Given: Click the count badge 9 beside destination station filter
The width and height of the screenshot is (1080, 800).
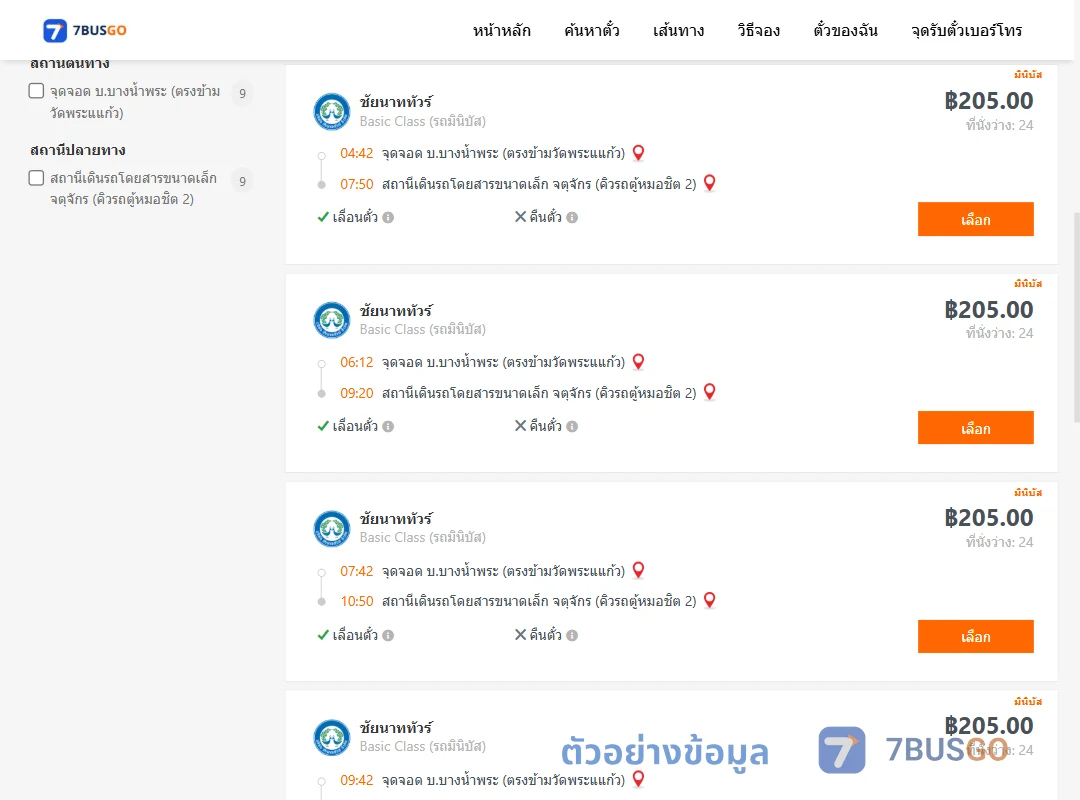Looking at the screenshot, I should (x=242, y=181).
